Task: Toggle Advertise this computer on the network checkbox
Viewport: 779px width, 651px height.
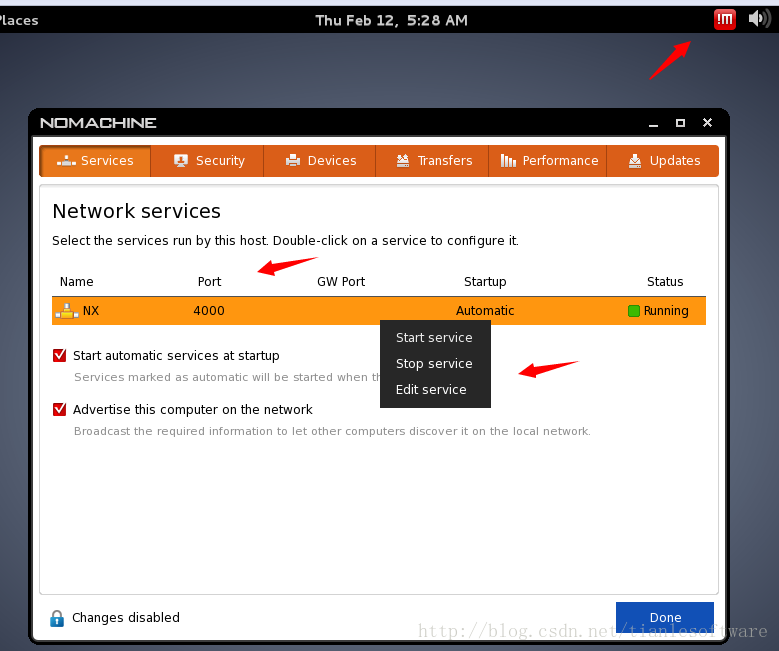Action: (60, 409)
